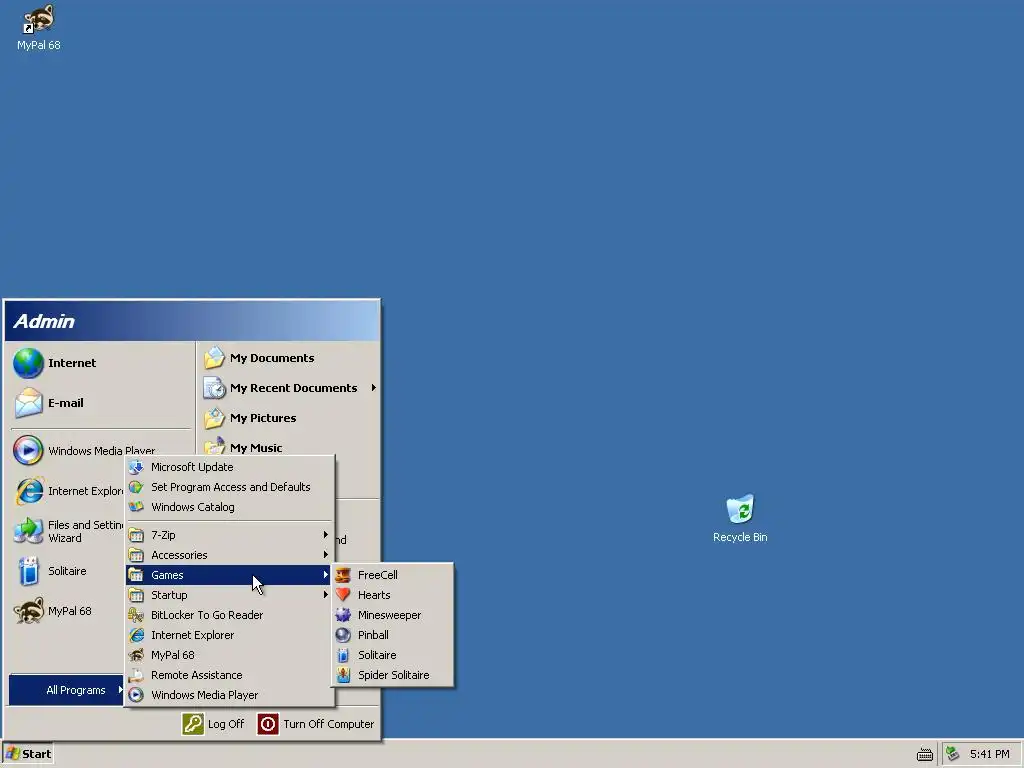Click the MyPal 68 desktop shortcut

click(x=39, y=27)
